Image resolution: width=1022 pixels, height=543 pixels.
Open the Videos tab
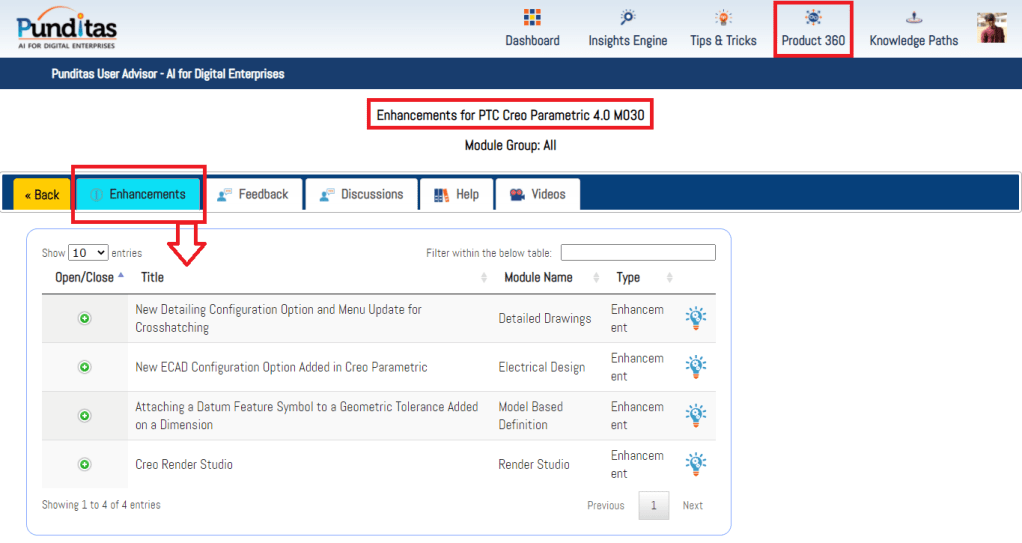coord(537,194)
